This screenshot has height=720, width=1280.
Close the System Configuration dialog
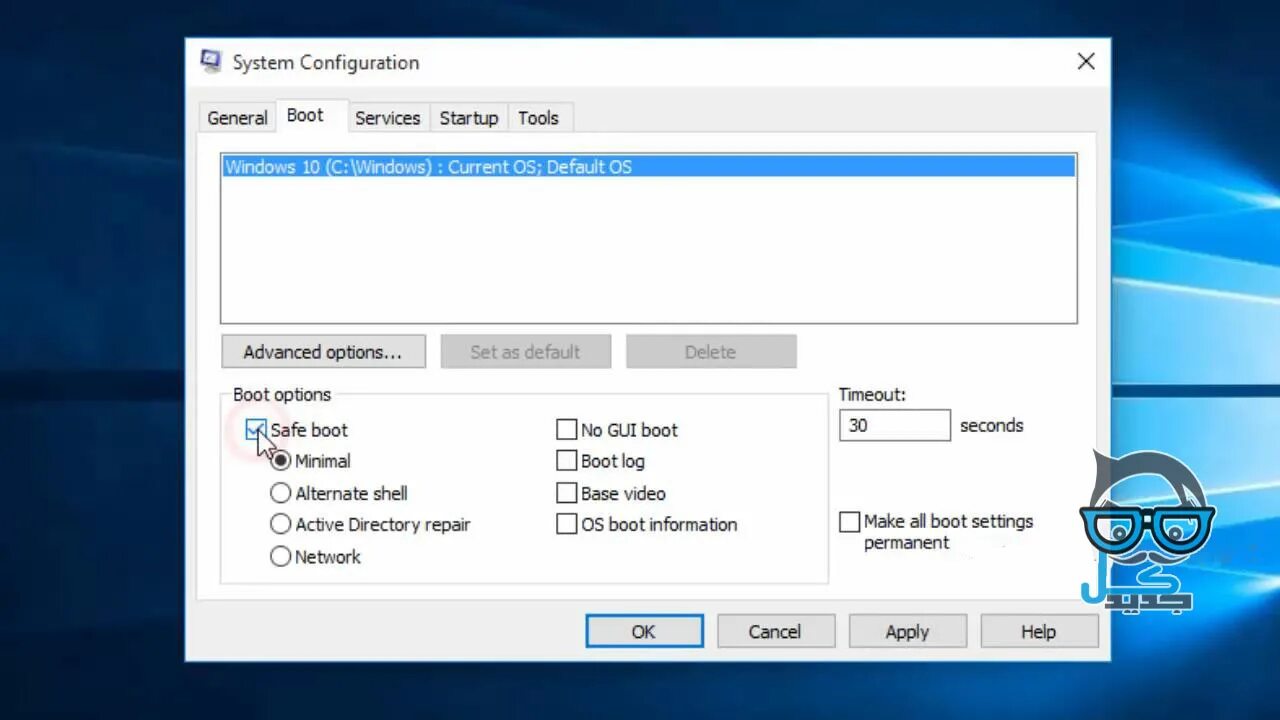(x=1086, y=62)
